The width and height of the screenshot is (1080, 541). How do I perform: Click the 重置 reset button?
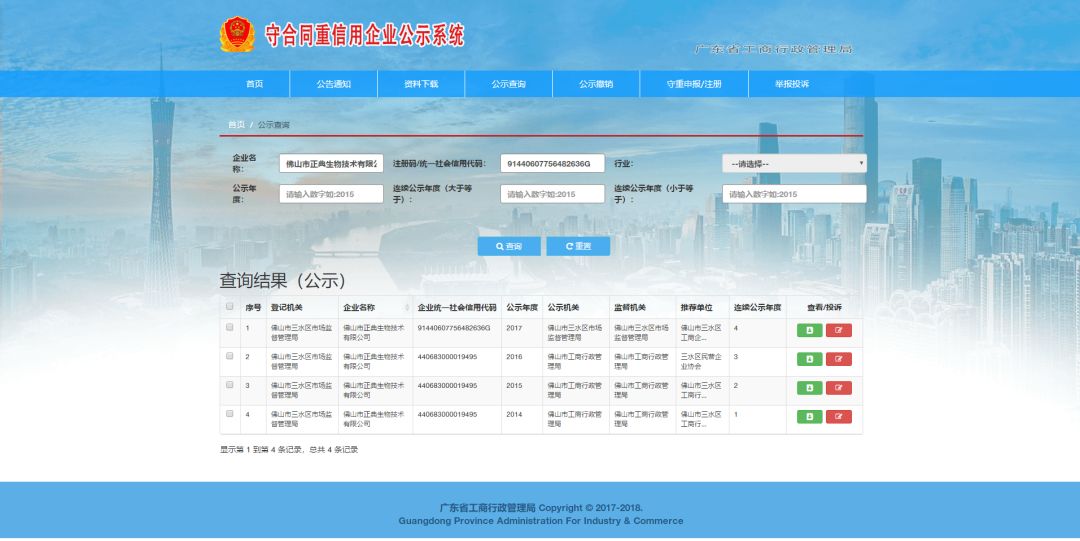[x=579, y=246]
